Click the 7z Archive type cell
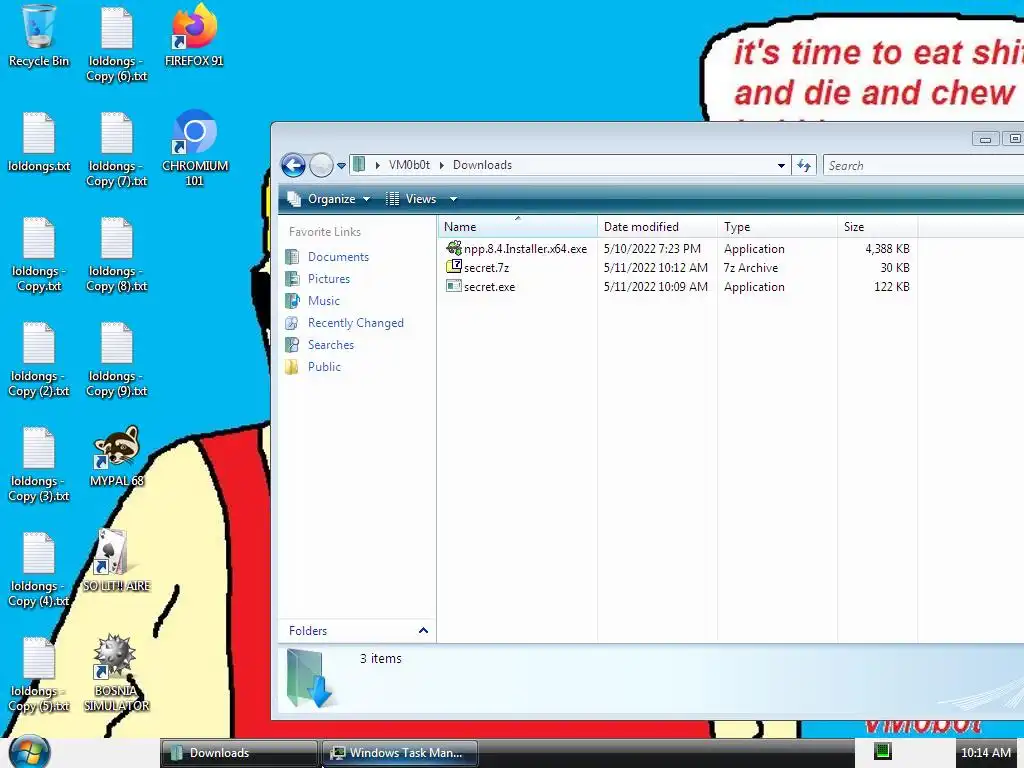Image resolution: width=1024 pixels, height=768 pixels. coord(750,268)
